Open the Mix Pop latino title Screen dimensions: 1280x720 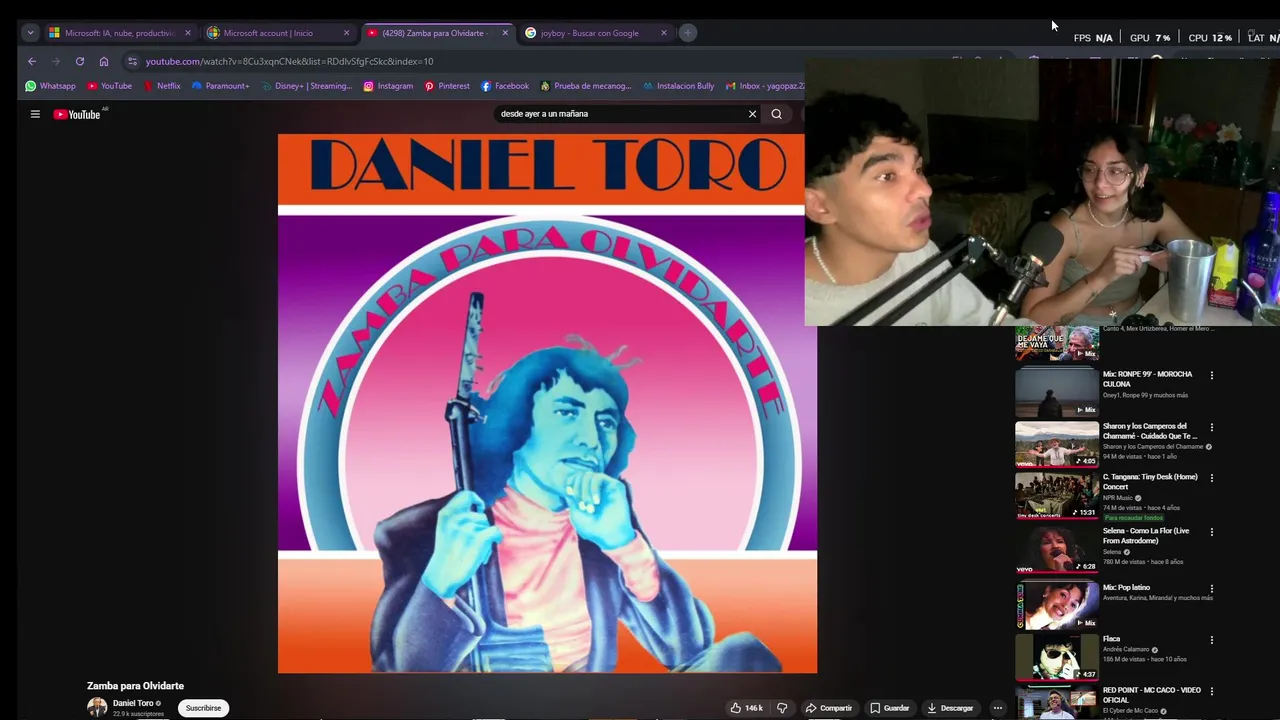tap(1127, 587)
